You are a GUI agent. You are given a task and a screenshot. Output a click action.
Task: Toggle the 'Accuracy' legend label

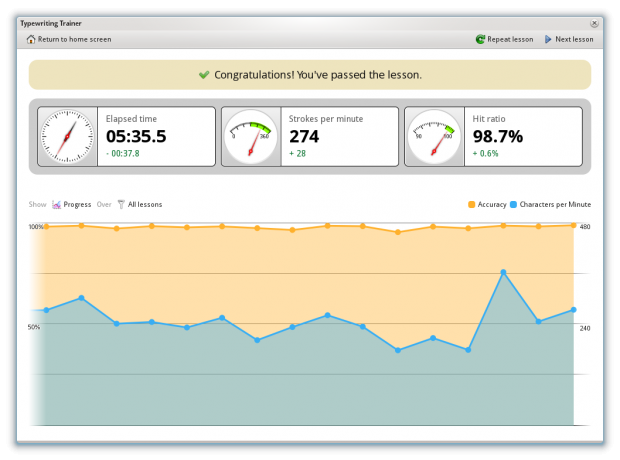(x=492, y=204)
